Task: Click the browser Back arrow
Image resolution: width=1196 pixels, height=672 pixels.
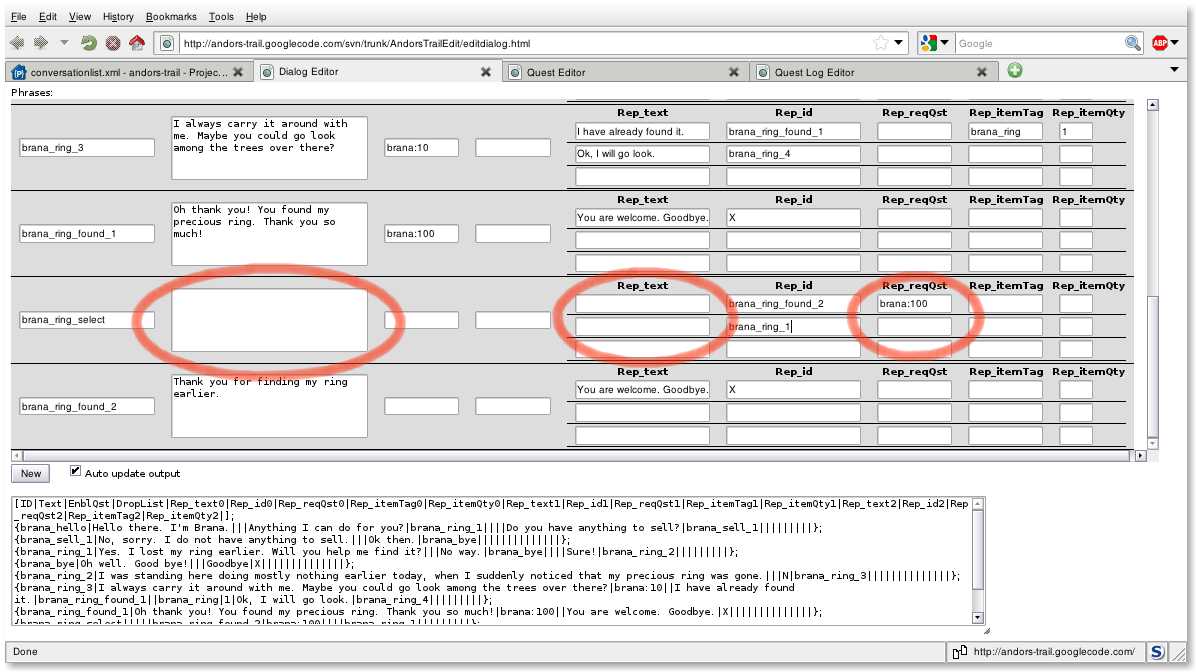Action: coord(17,43)
